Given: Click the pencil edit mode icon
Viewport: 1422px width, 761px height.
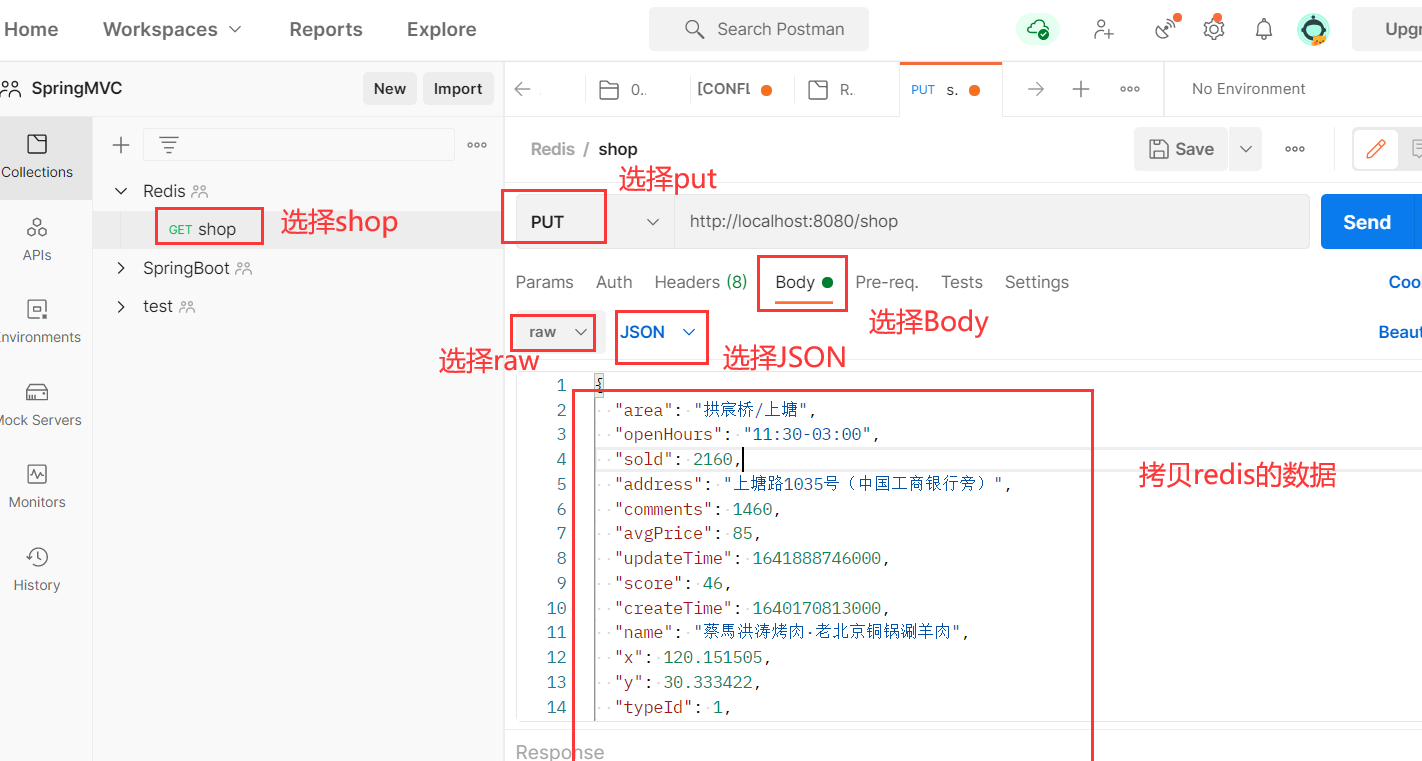Looking at the screenshot, I should (x=1376, y=149).
